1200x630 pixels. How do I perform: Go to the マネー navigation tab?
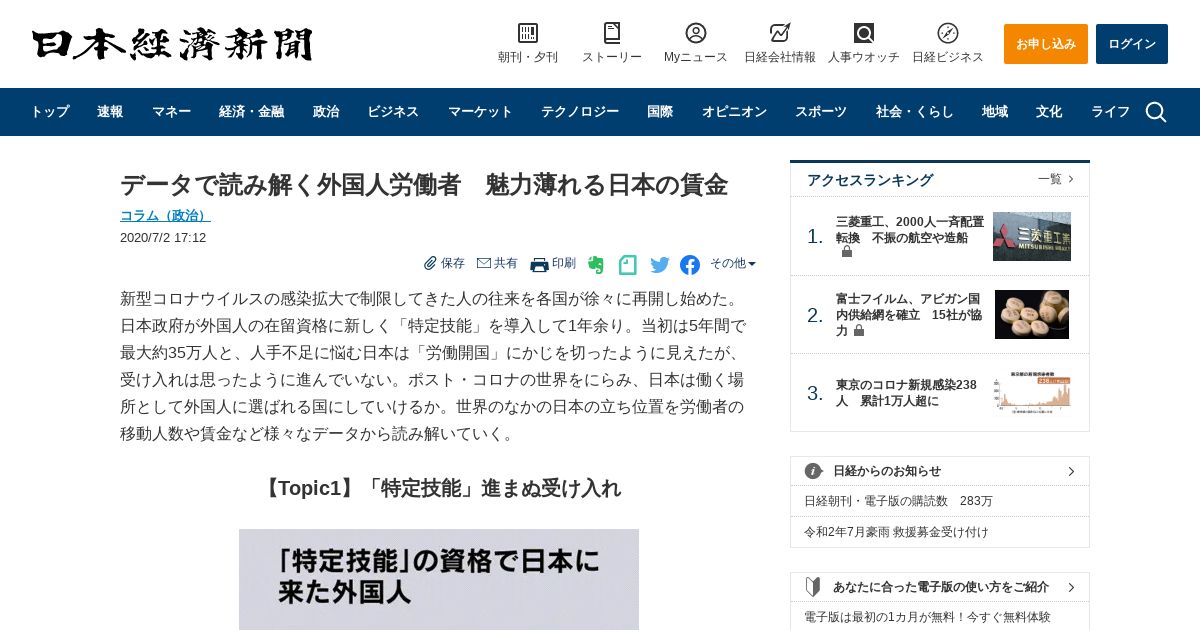[171, 112]
